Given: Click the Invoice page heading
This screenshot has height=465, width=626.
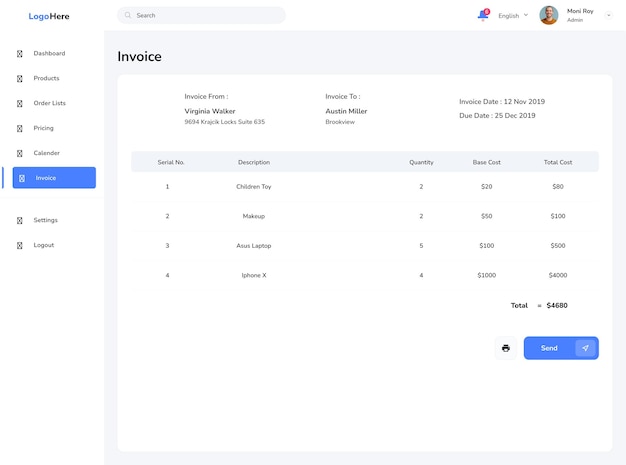Looking at the screenshot, I should [x=139, y=56].
